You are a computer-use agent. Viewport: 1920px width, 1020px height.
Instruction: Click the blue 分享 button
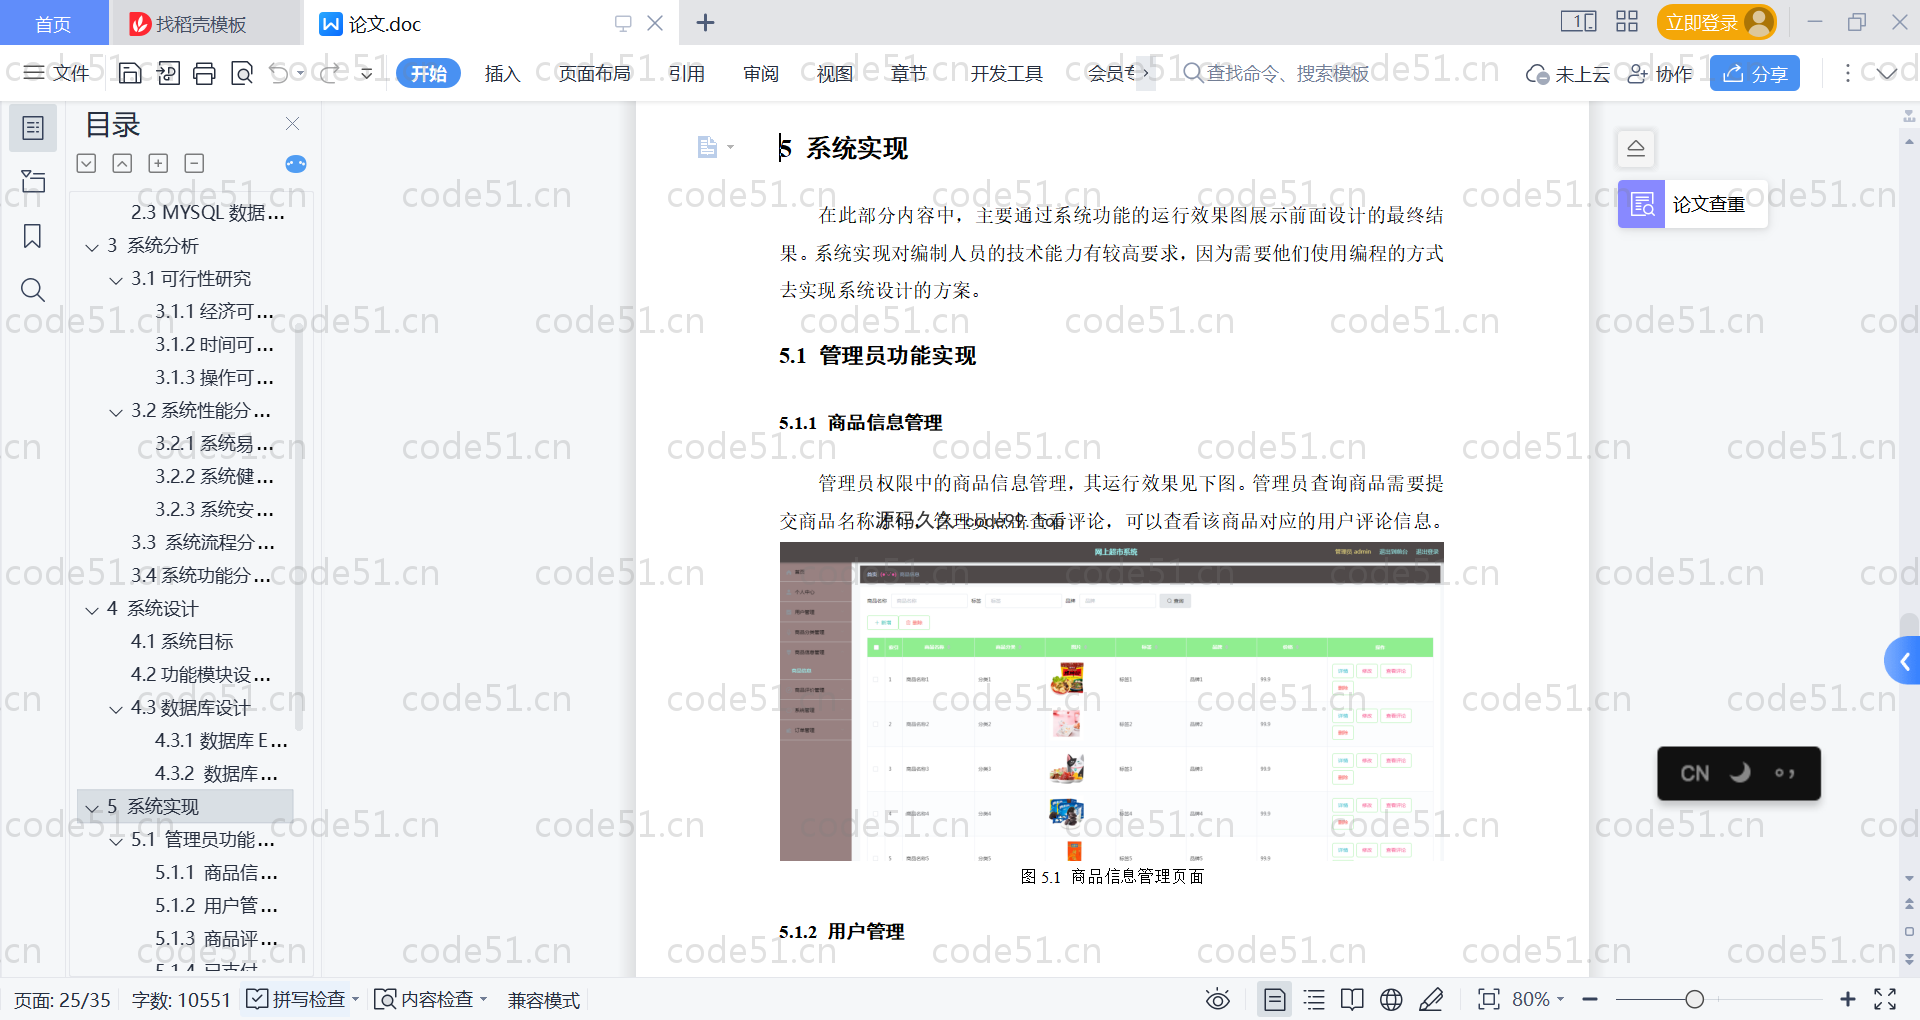pyautogui.click(x=1754, y=73)
